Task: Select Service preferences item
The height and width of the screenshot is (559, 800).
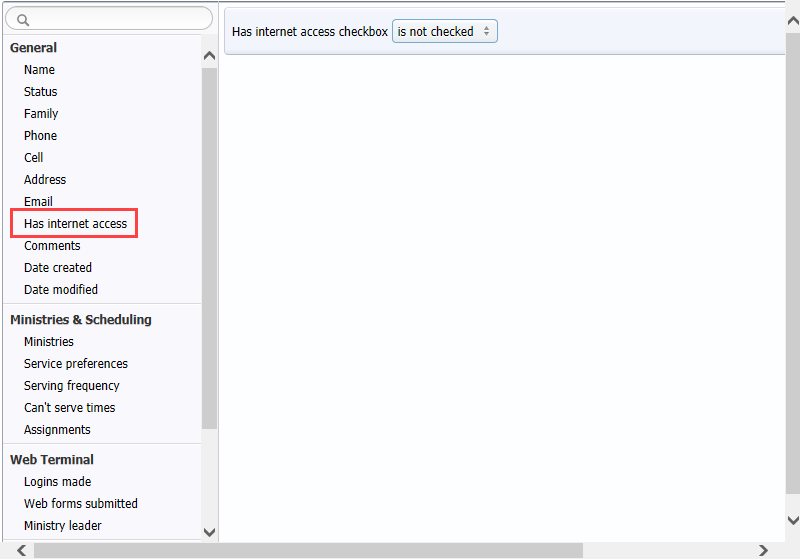Action: pyautogui.click(x=76, y=364)
